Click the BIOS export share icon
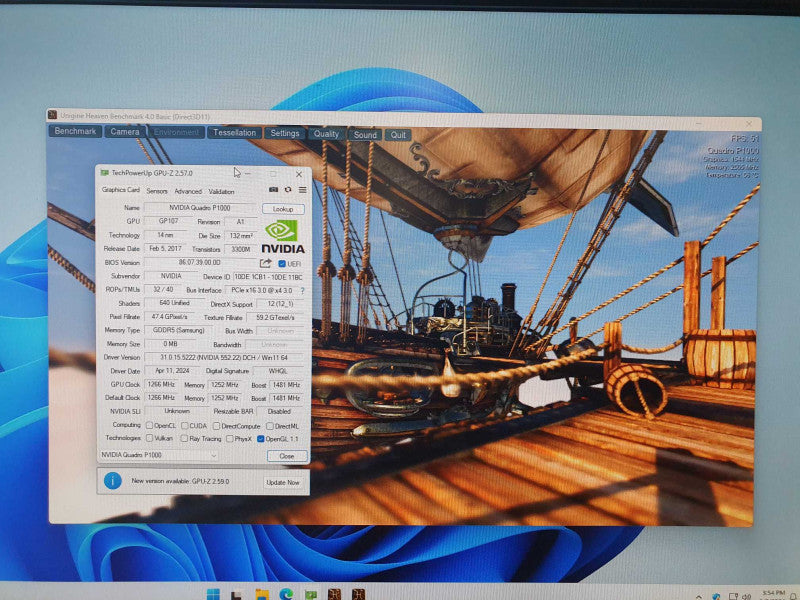 click(x=265, y=263)
